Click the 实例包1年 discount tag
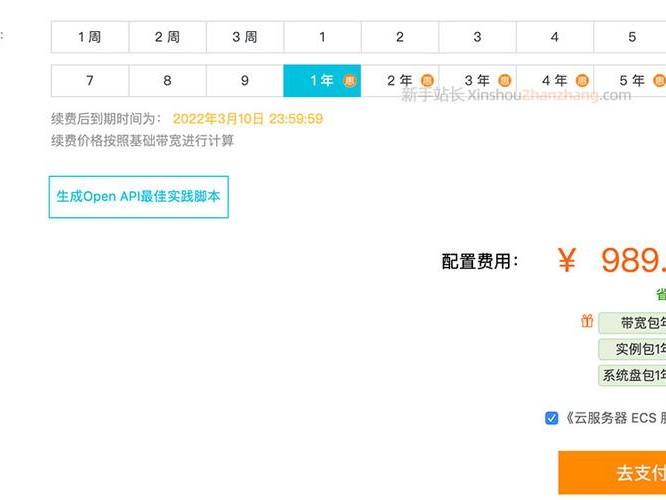 click(x=632, y=349)
